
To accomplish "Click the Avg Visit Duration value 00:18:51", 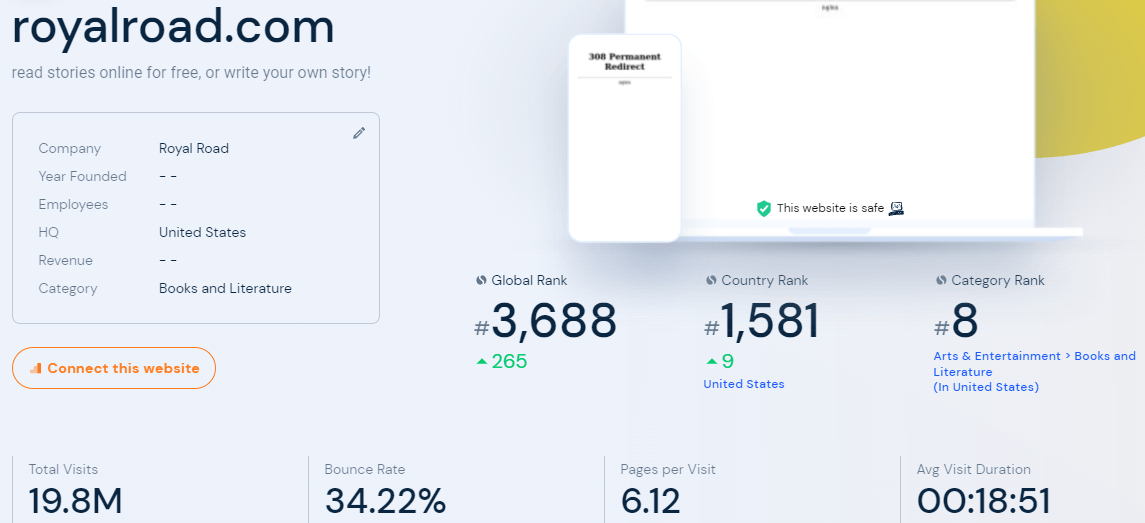I will 984,502.
